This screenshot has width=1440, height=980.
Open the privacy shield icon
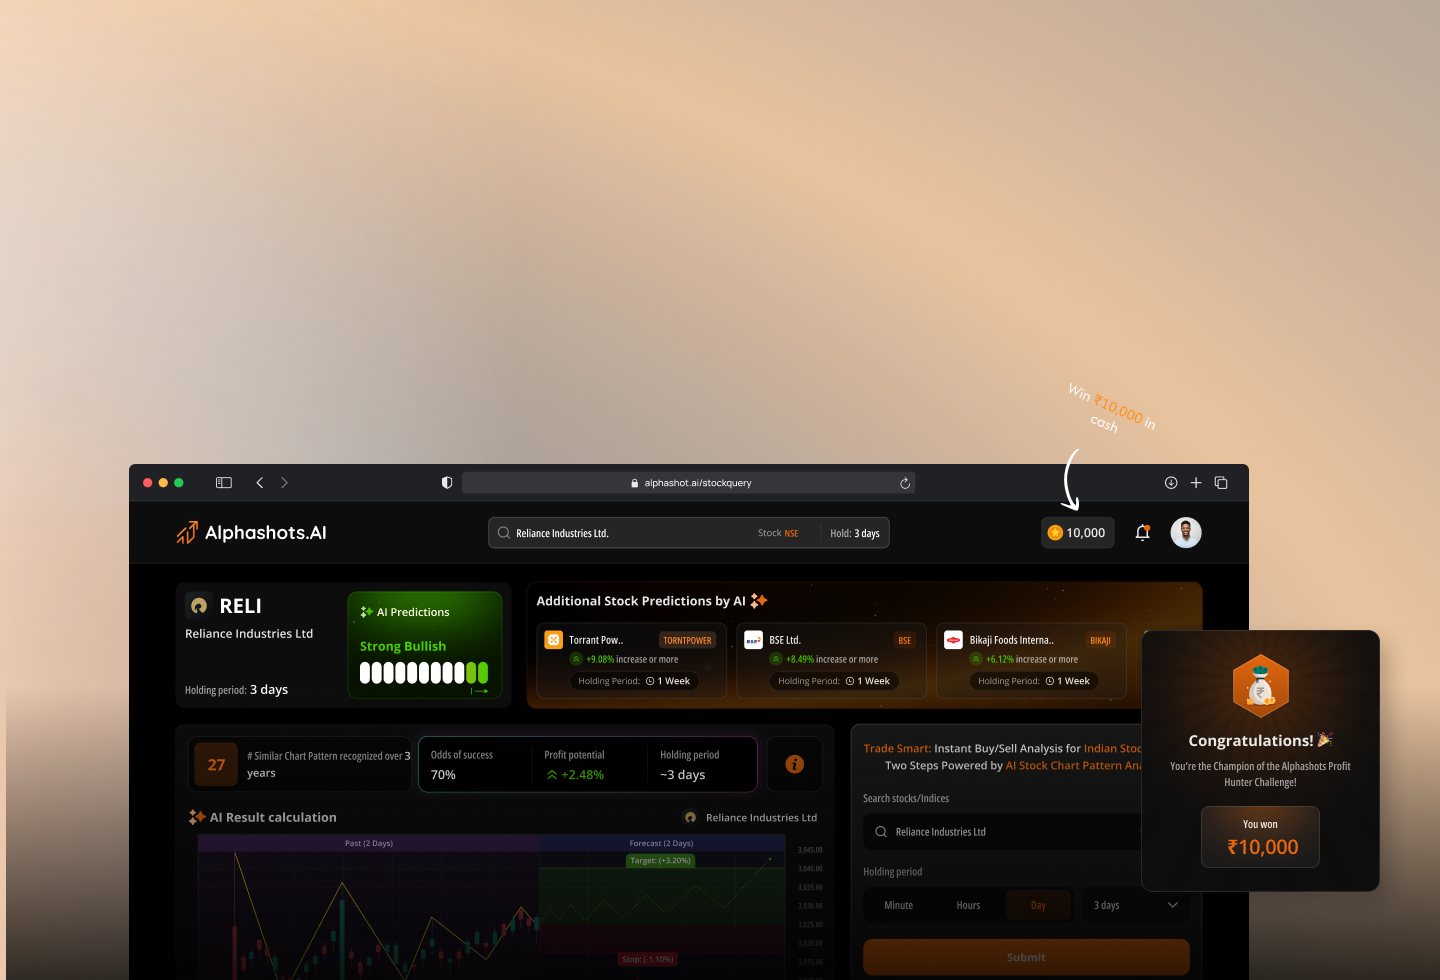coord(447,483)
